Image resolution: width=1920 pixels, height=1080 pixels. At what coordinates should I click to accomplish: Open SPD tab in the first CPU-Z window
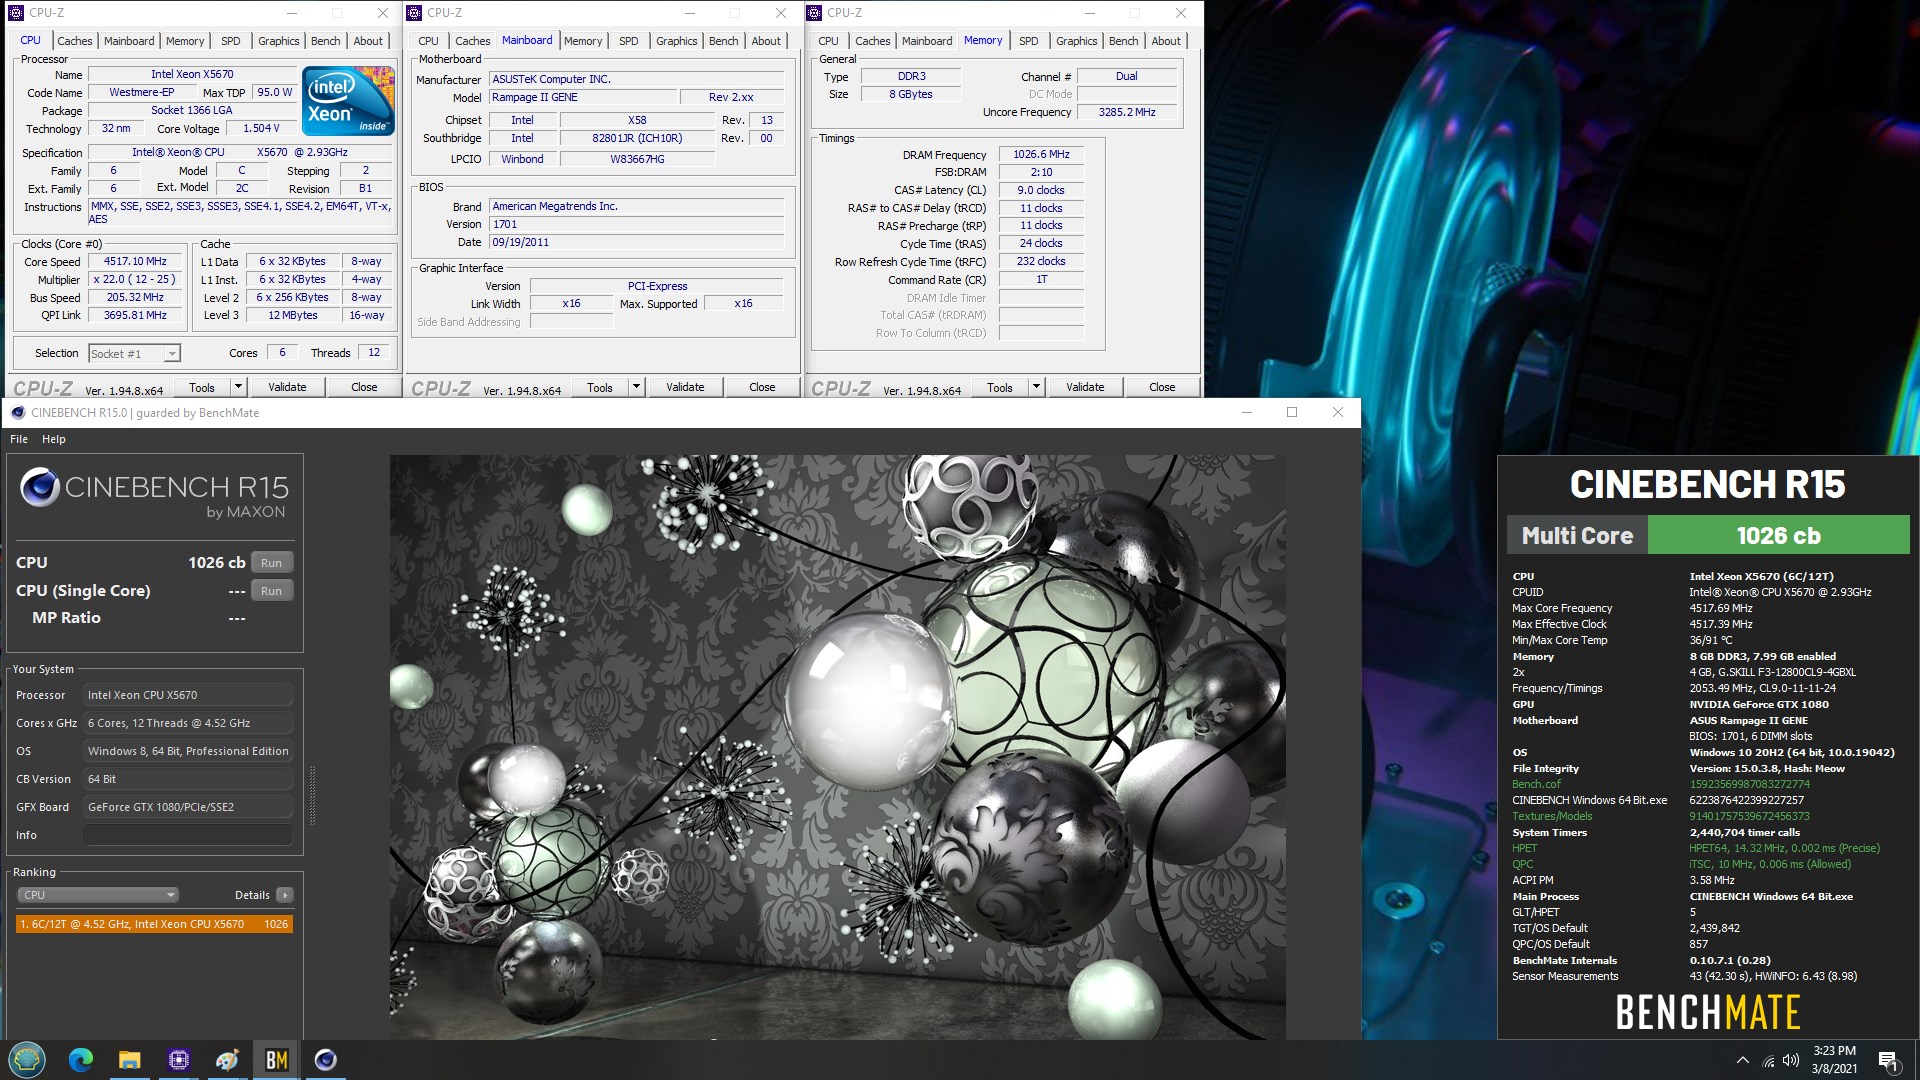pyautogui.click(x=231, y=41)
